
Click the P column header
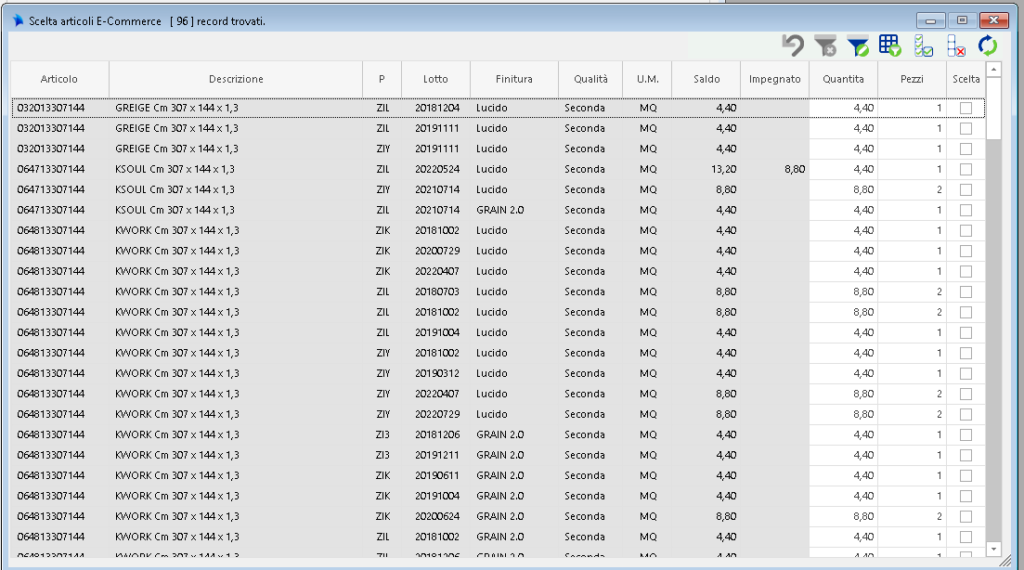(x=382, y=79)
